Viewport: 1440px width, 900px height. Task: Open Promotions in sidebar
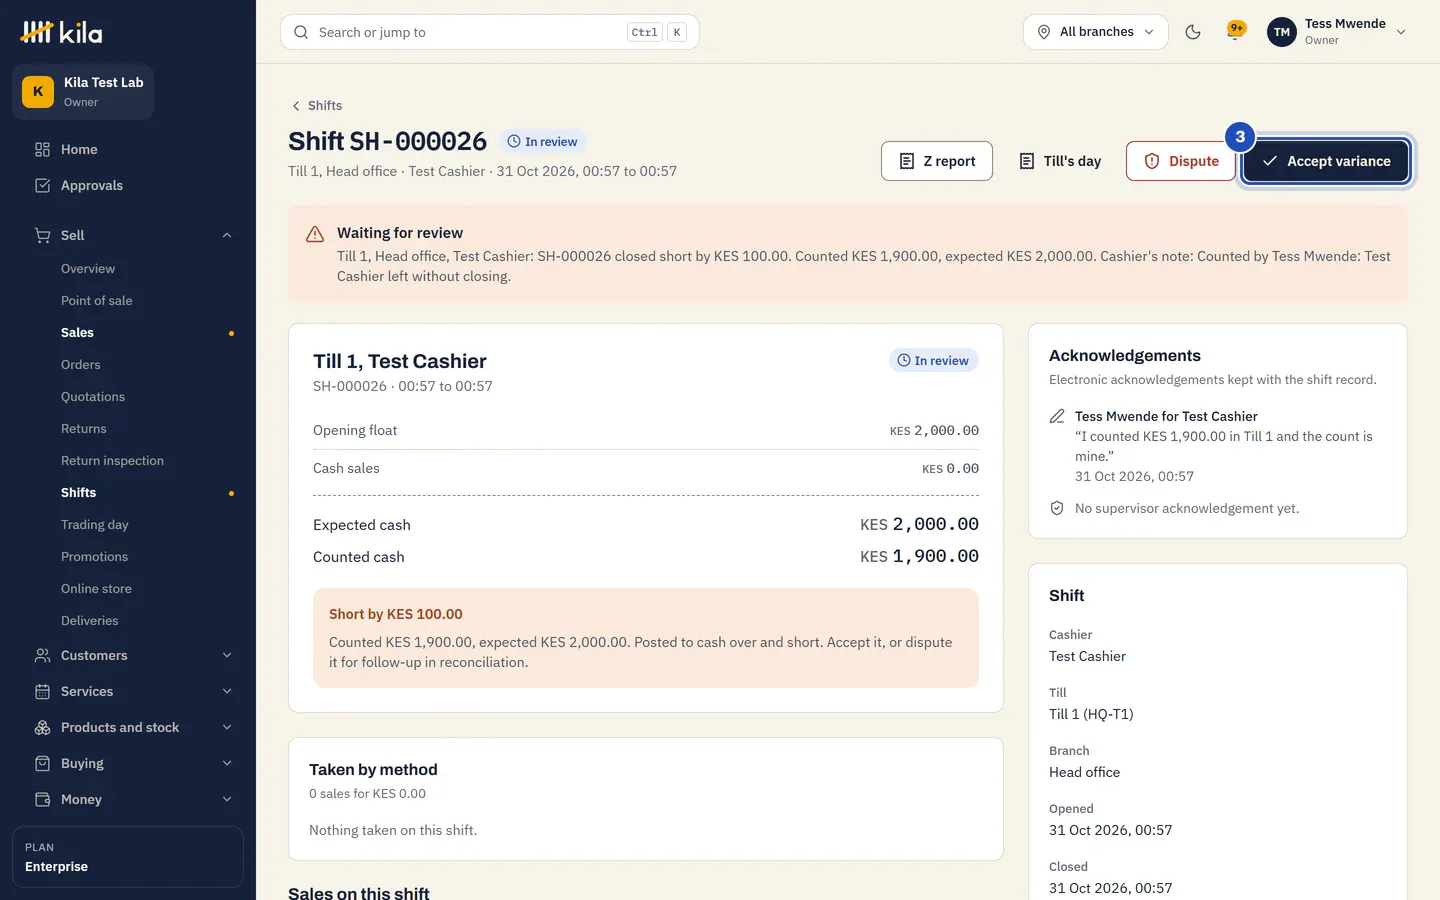coord(94,556)
